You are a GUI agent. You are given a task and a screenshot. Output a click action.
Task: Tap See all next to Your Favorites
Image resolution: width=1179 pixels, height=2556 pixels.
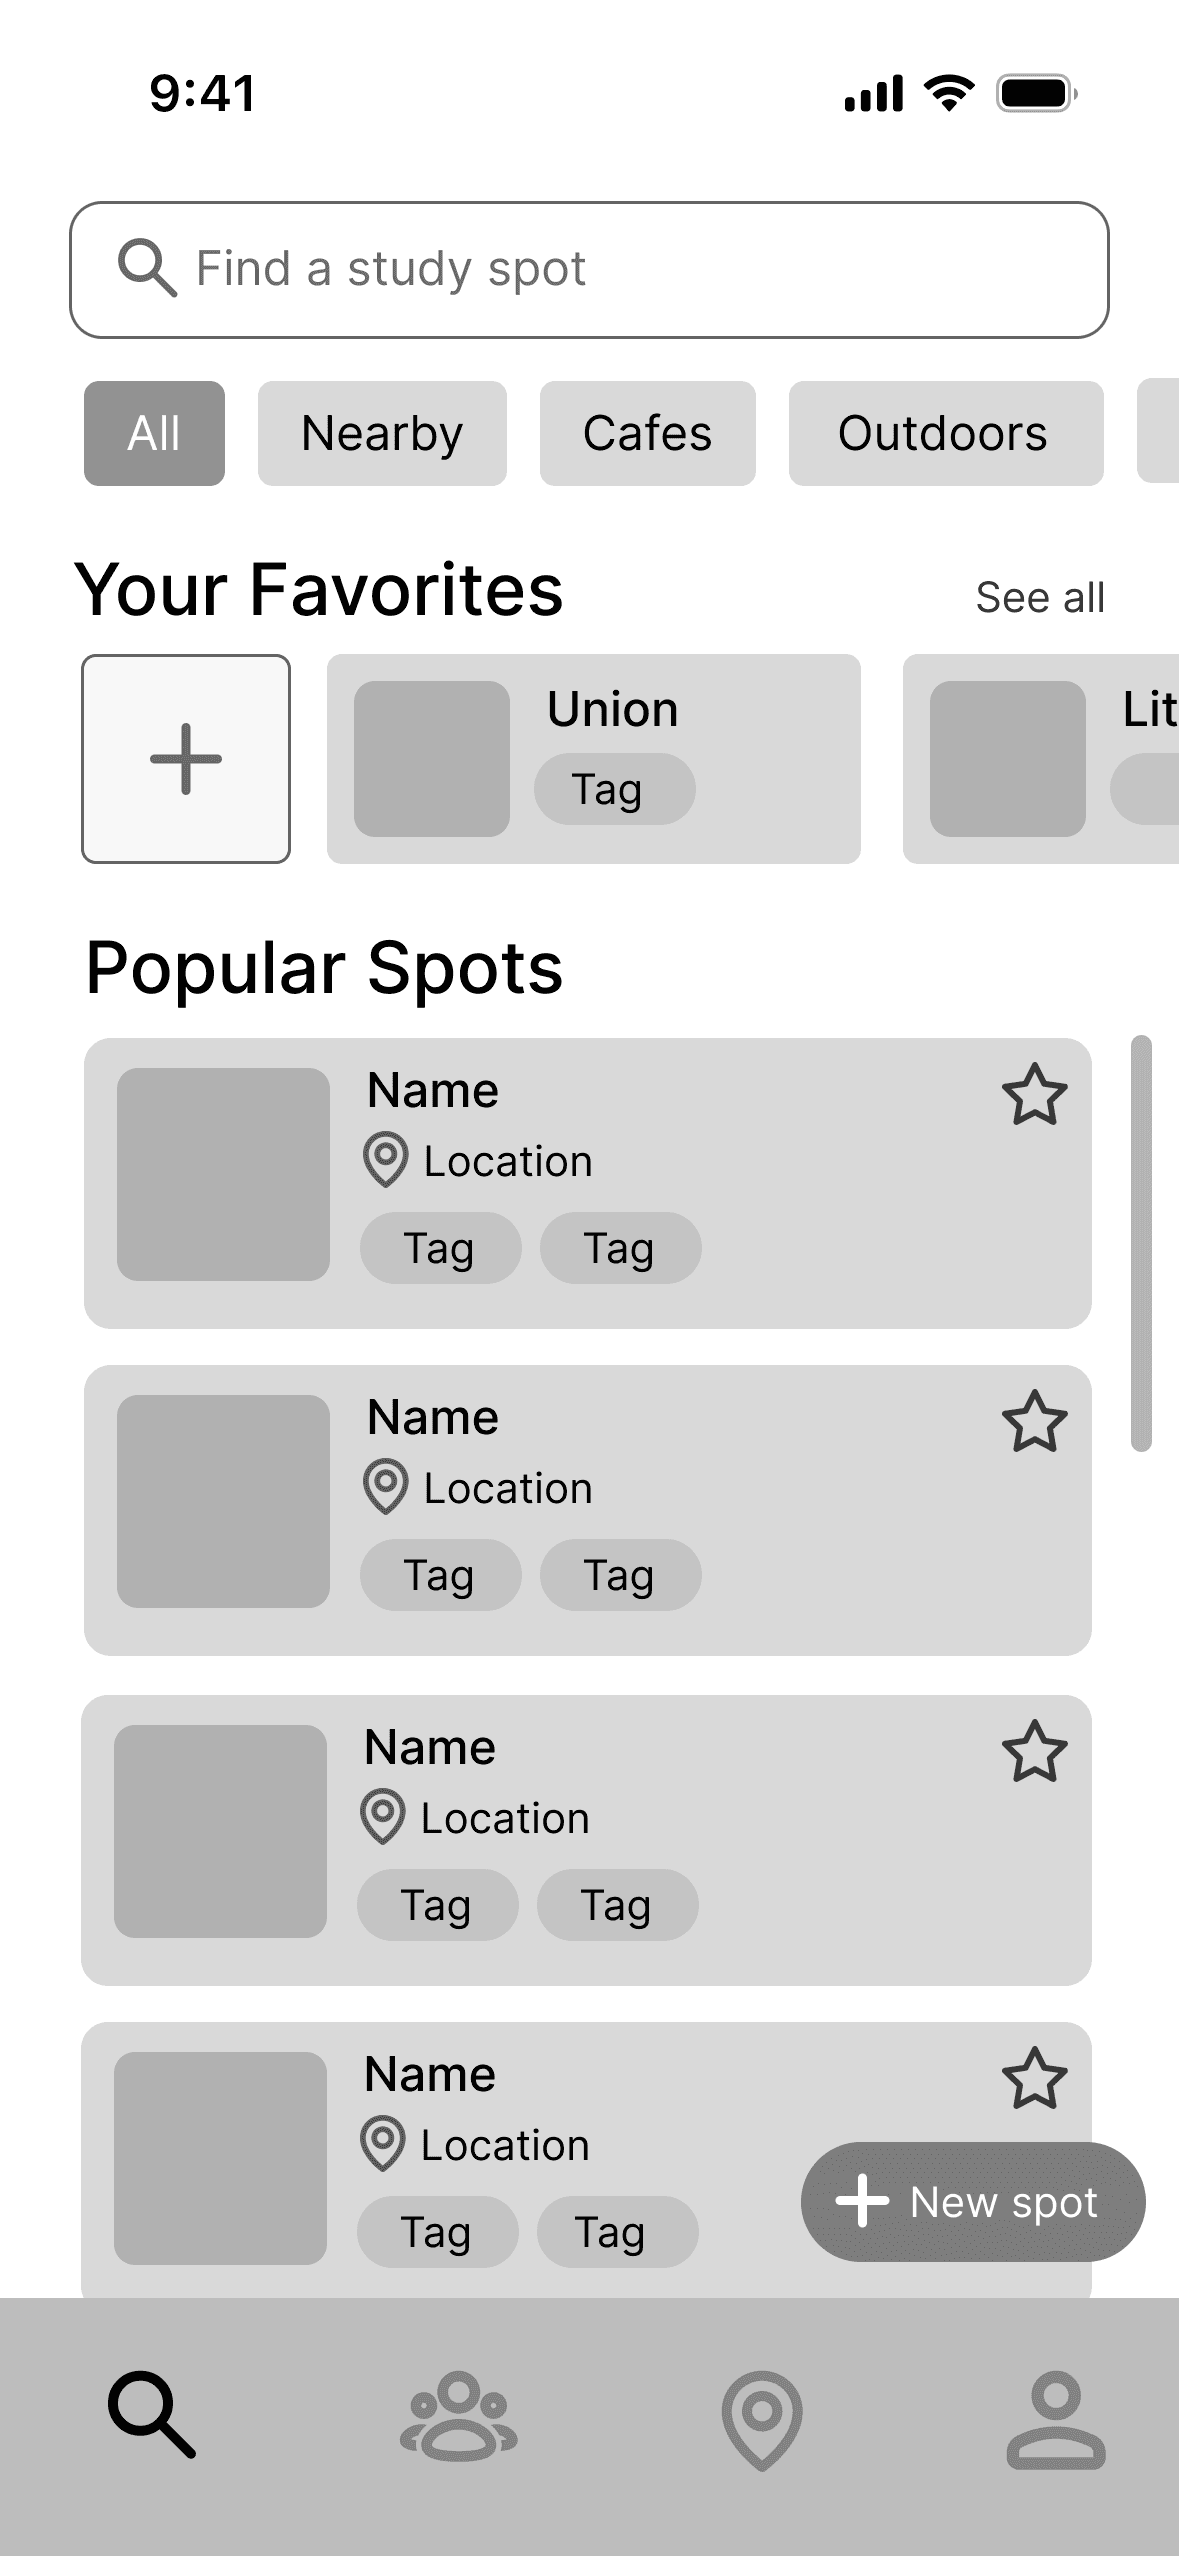point(1040,597)
